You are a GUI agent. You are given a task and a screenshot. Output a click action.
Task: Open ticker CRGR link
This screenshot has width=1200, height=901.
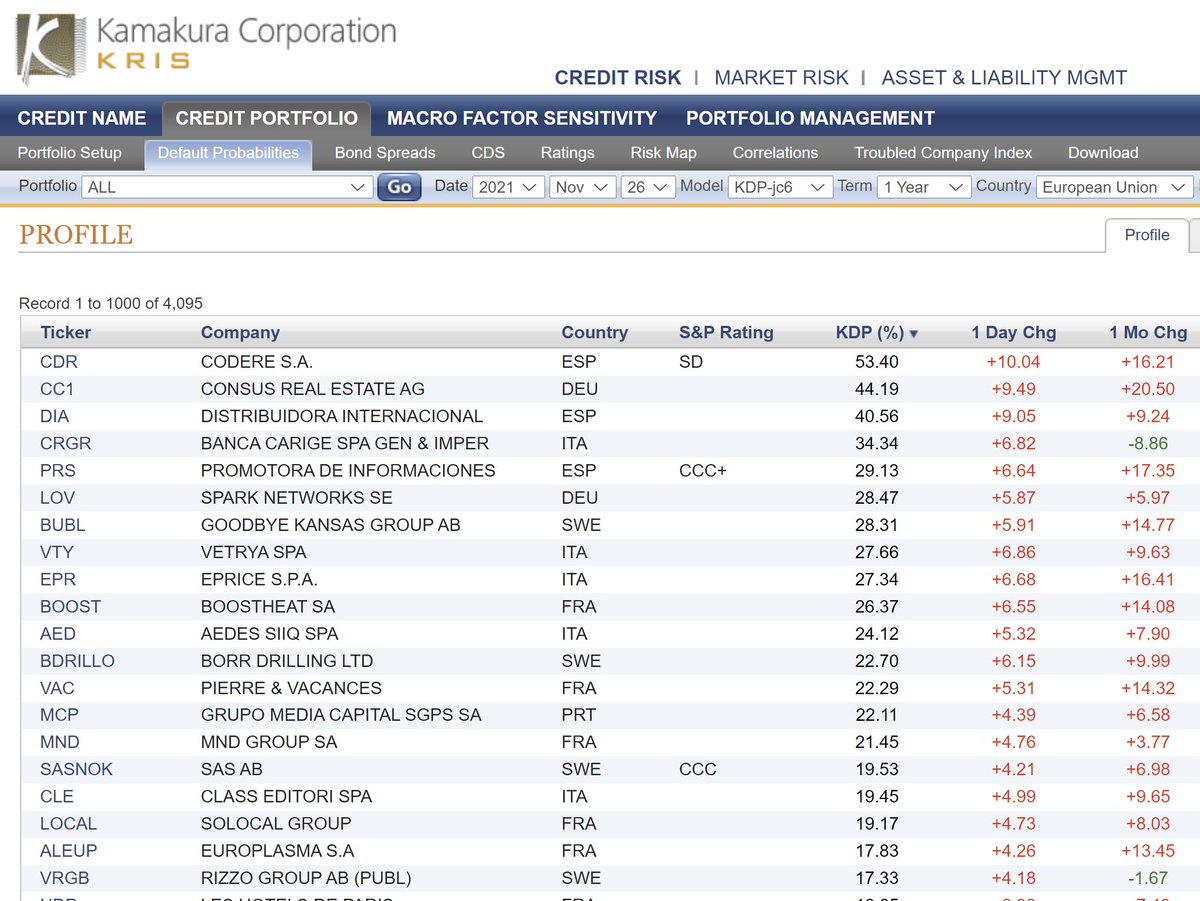pyautogui.click(x=65, y=443)
